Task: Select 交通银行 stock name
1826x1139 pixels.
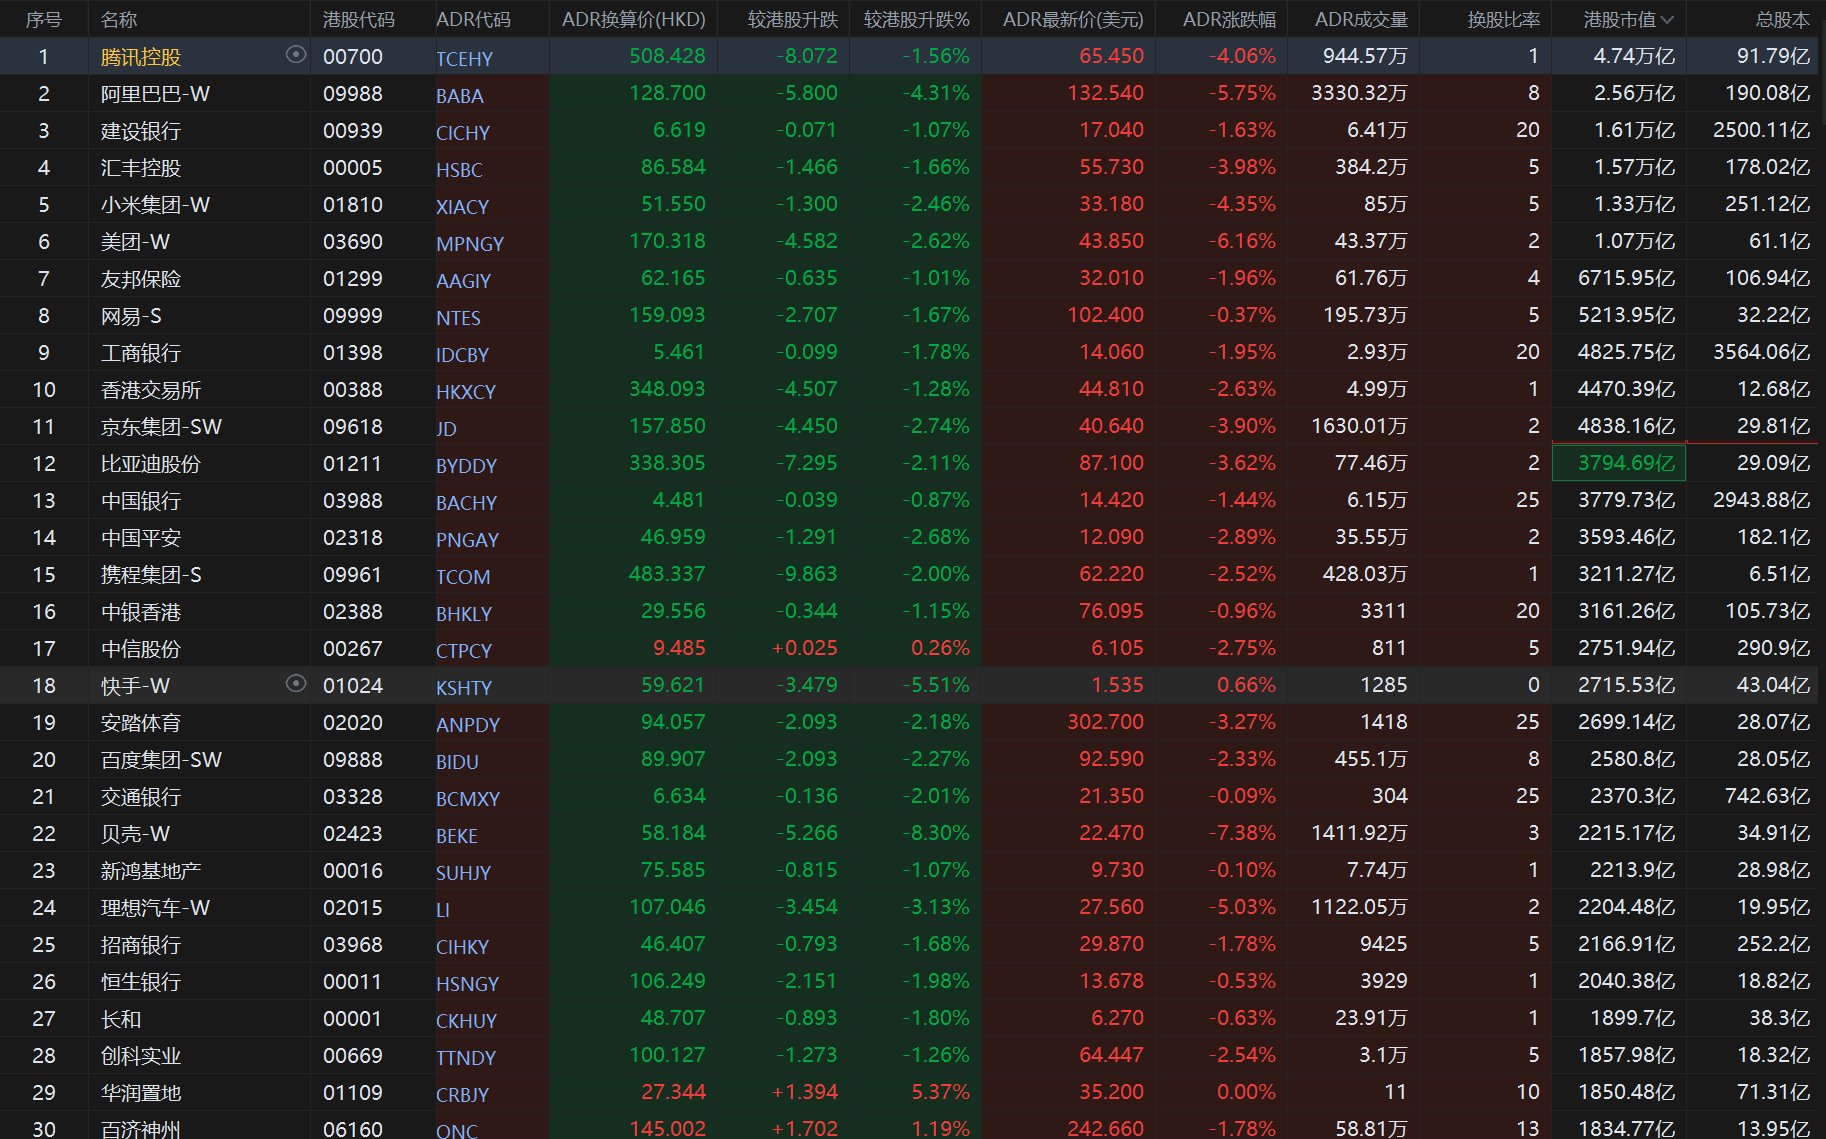Action: tap(141, 797)
